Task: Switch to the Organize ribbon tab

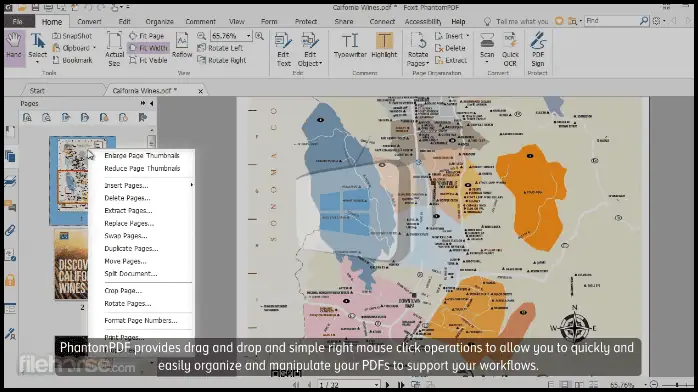Action: [159, 21]
